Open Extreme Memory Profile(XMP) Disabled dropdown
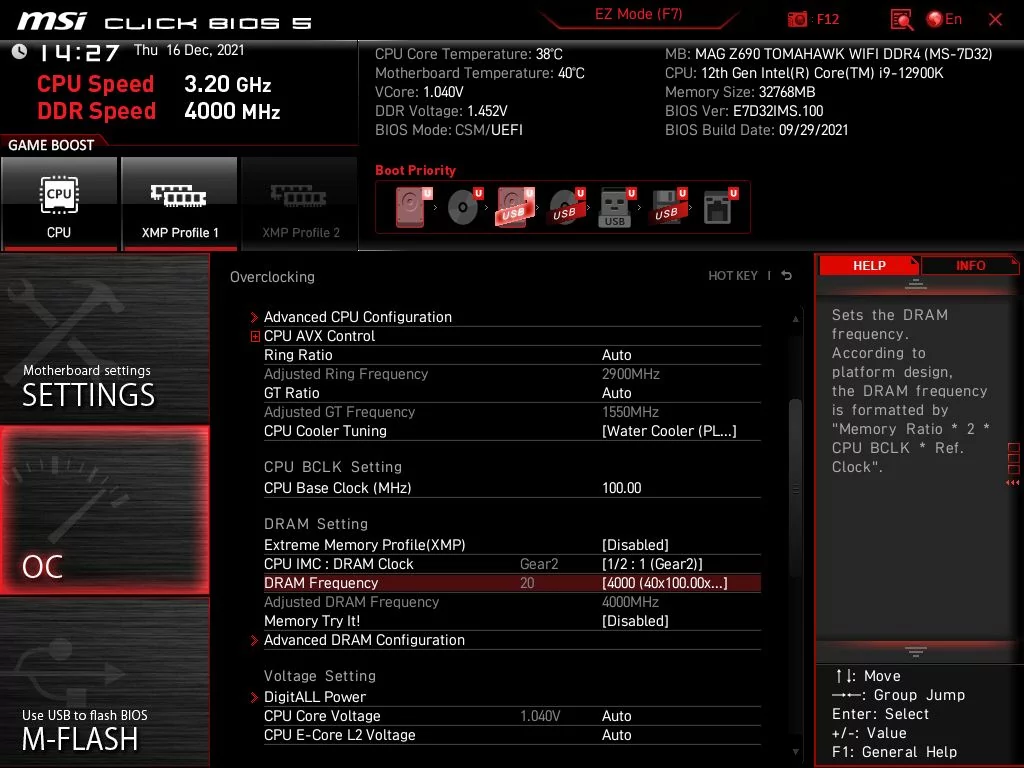The height and width of the screenshot is (768, 1024). (635, 545)
